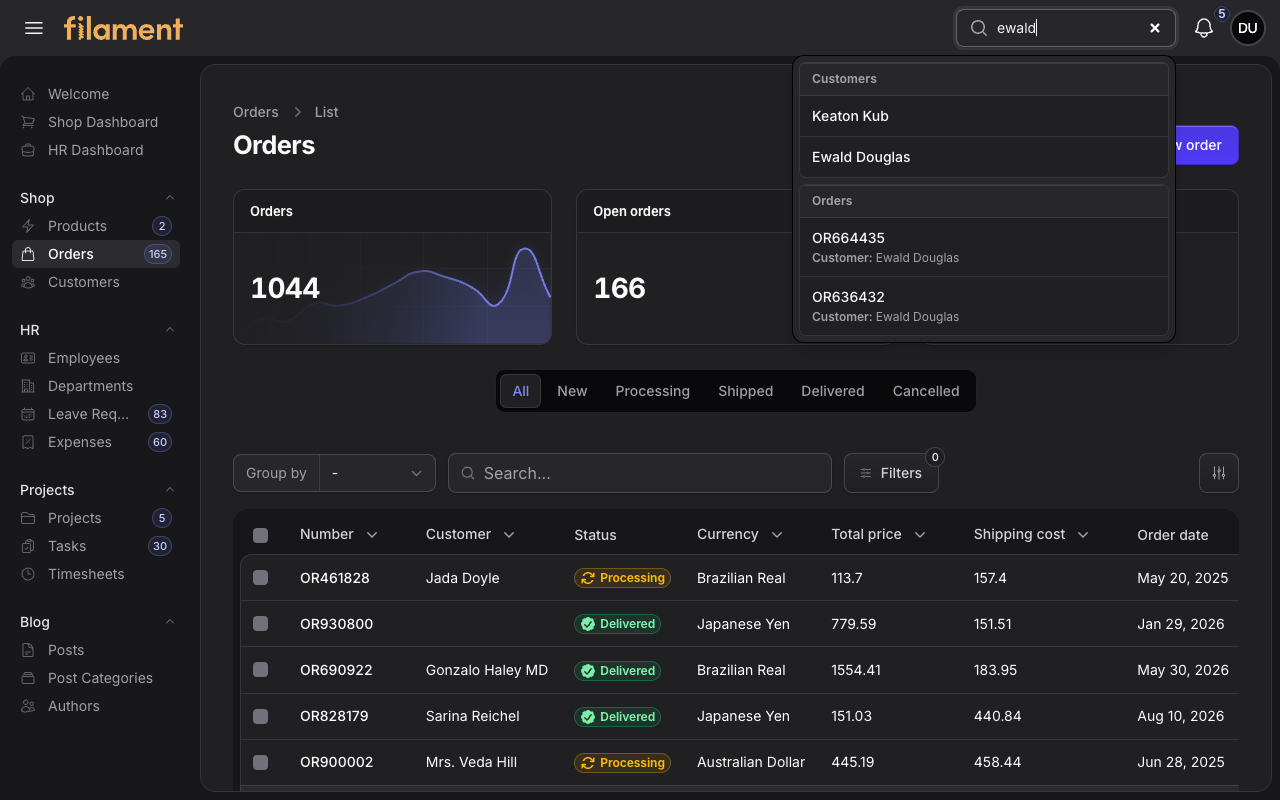
Task: Open the Customers sidebar item
Action: tap(96, 282)
